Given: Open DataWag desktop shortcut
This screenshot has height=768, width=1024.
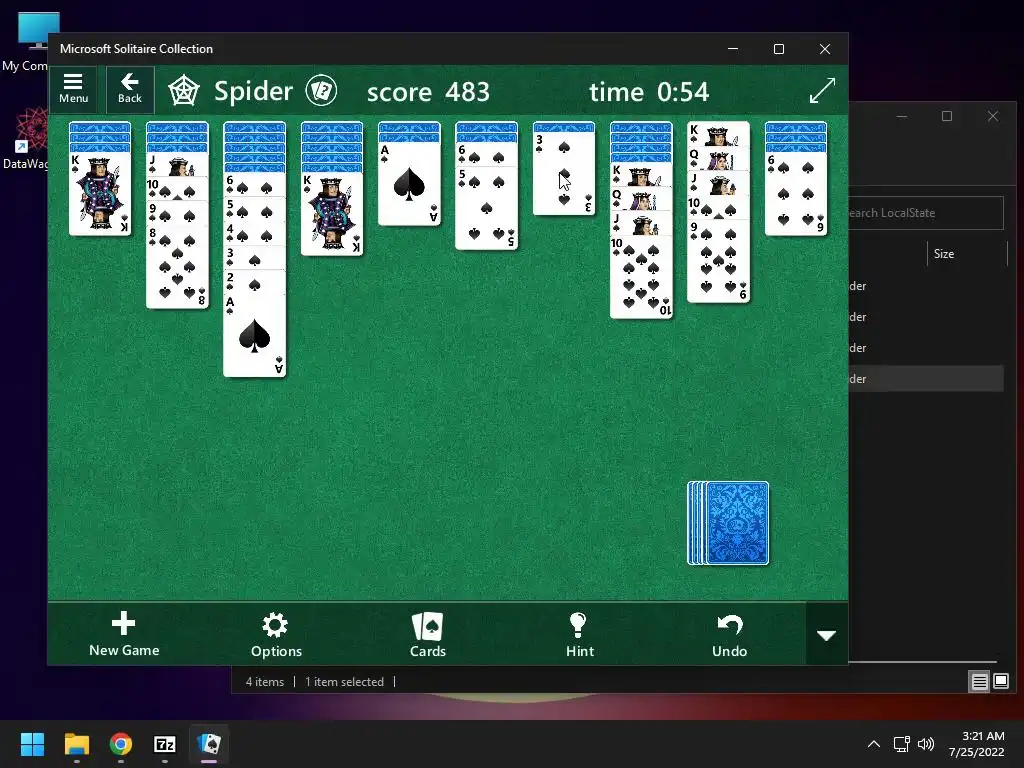Looking at the screenshot, I should click(x=27, y=139).
